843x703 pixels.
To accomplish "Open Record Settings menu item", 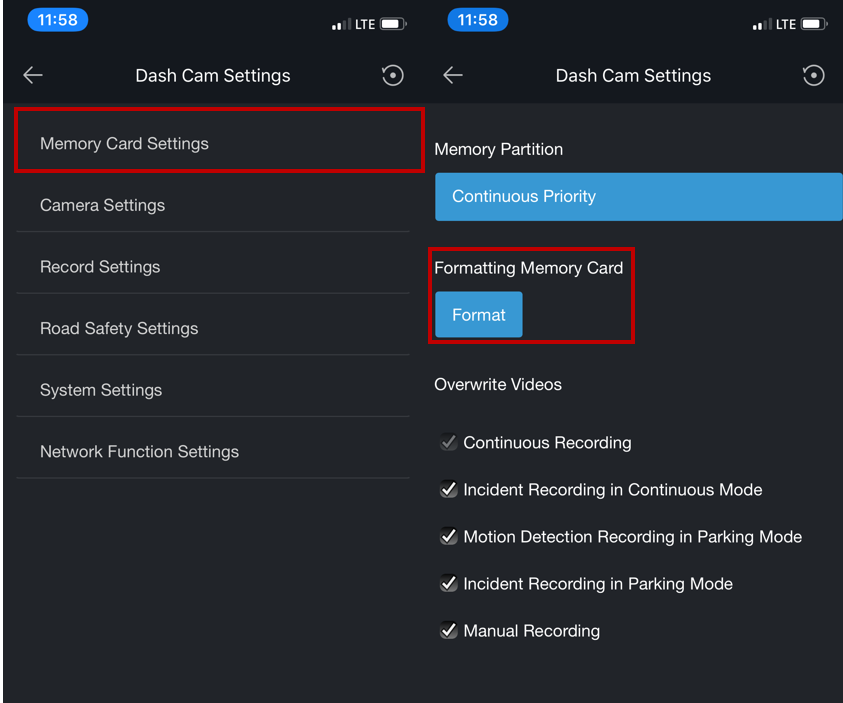I will [x=213, y=267].
